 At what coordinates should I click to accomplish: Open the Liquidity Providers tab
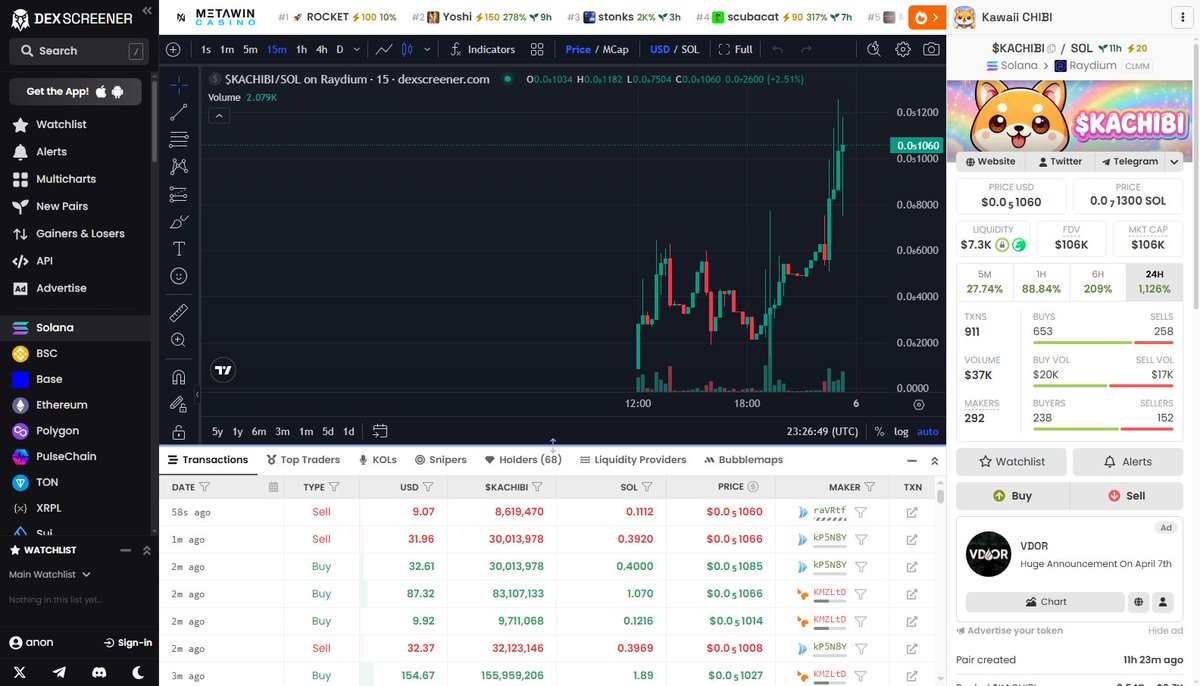click(x=632, y=460)
